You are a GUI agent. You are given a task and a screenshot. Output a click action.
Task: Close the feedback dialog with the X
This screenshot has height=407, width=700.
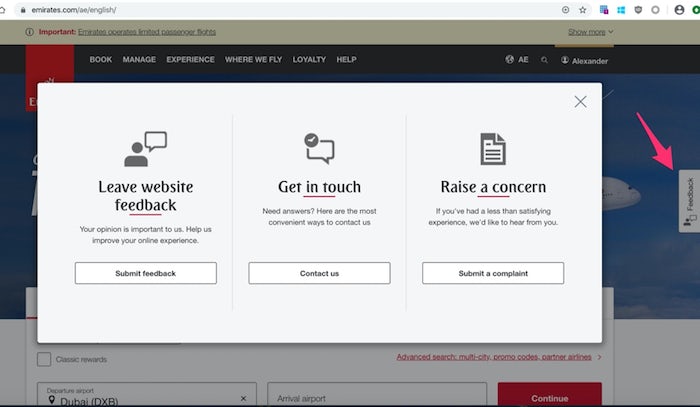tap(580, 101)
